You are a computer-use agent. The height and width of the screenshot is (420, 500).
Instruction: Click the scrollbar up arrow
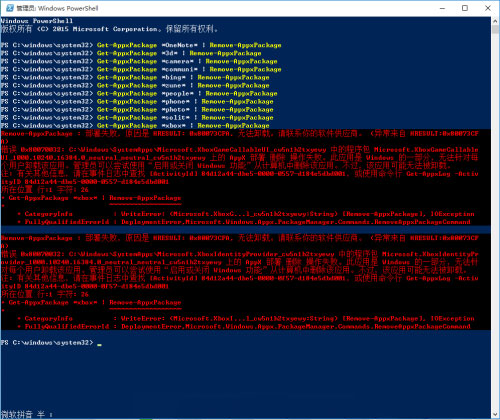495,20
